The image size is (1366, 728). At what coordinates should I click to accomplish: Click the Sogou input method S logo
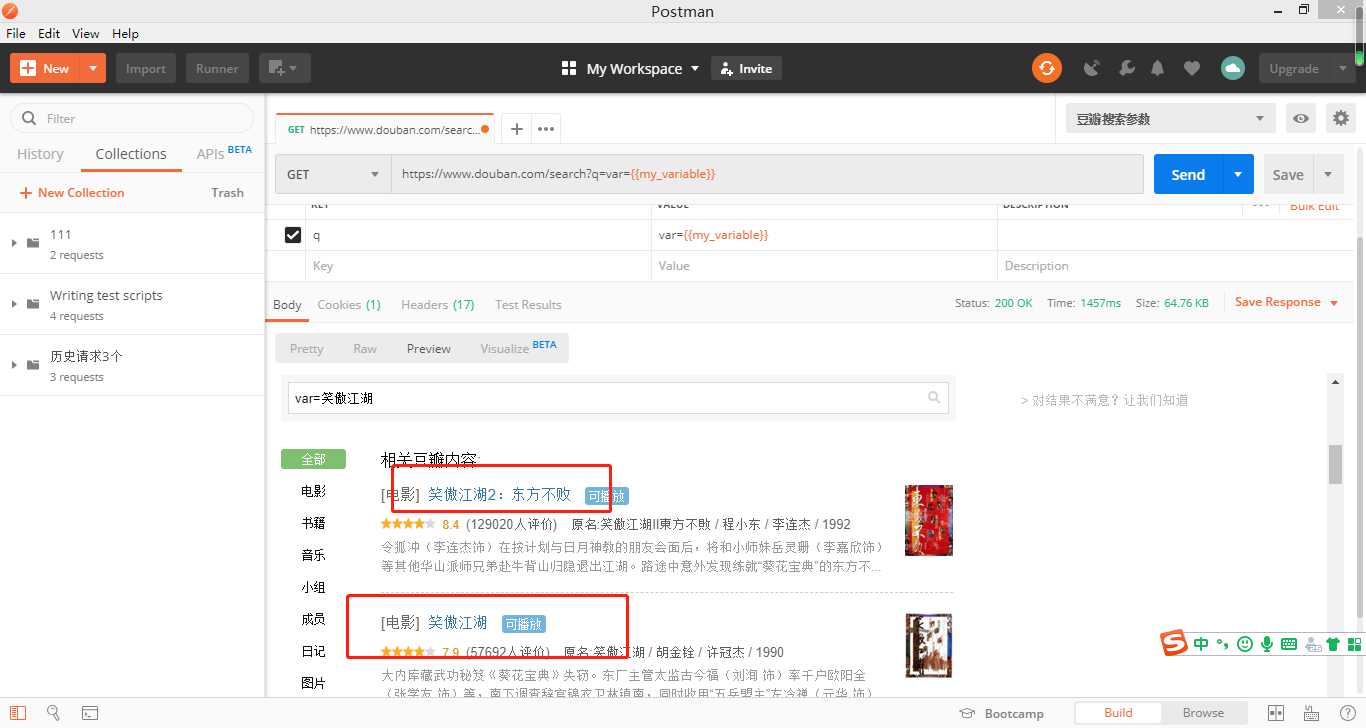(x=1174, y=644)
